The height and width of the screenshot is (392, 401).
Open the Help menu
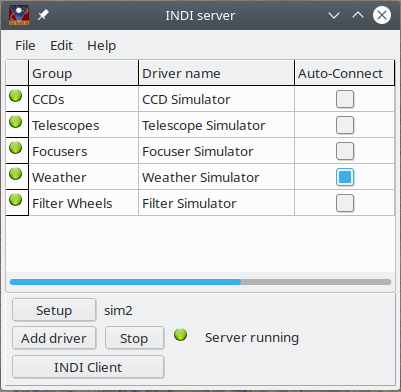point(102,46)
